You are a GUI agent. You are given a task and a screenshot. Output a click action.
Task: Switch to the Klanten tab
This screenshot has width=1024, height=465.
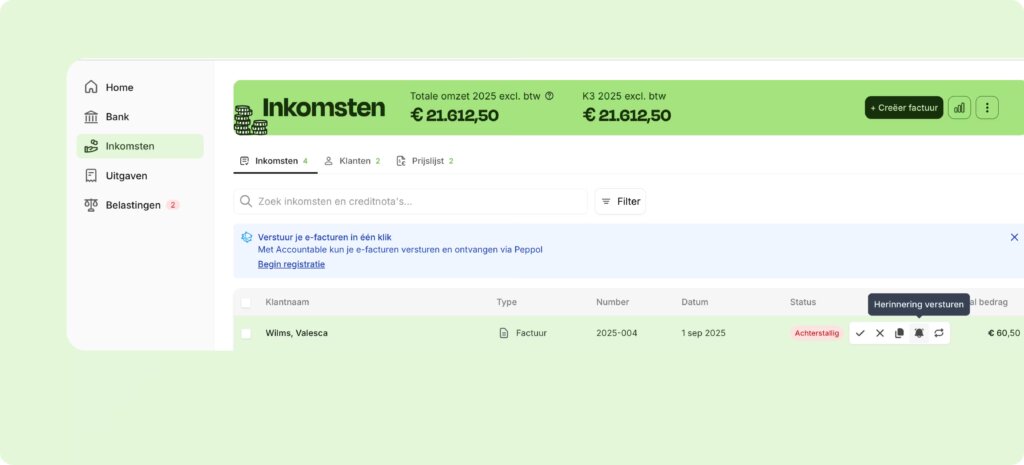click(x=352, y=160)
